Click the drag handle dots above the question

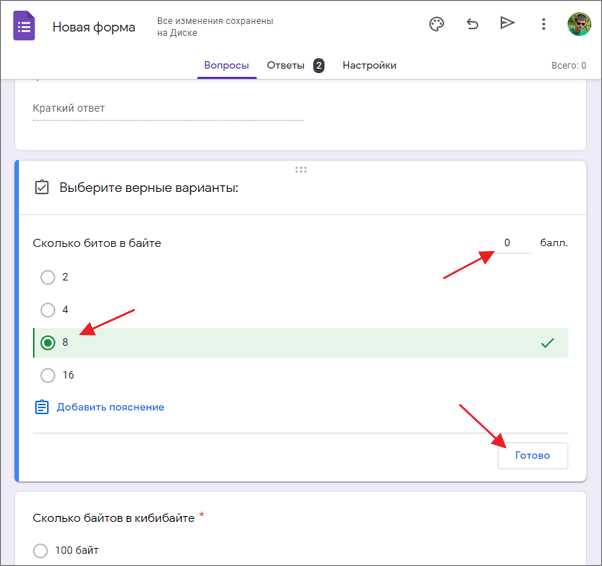(301, 170)
